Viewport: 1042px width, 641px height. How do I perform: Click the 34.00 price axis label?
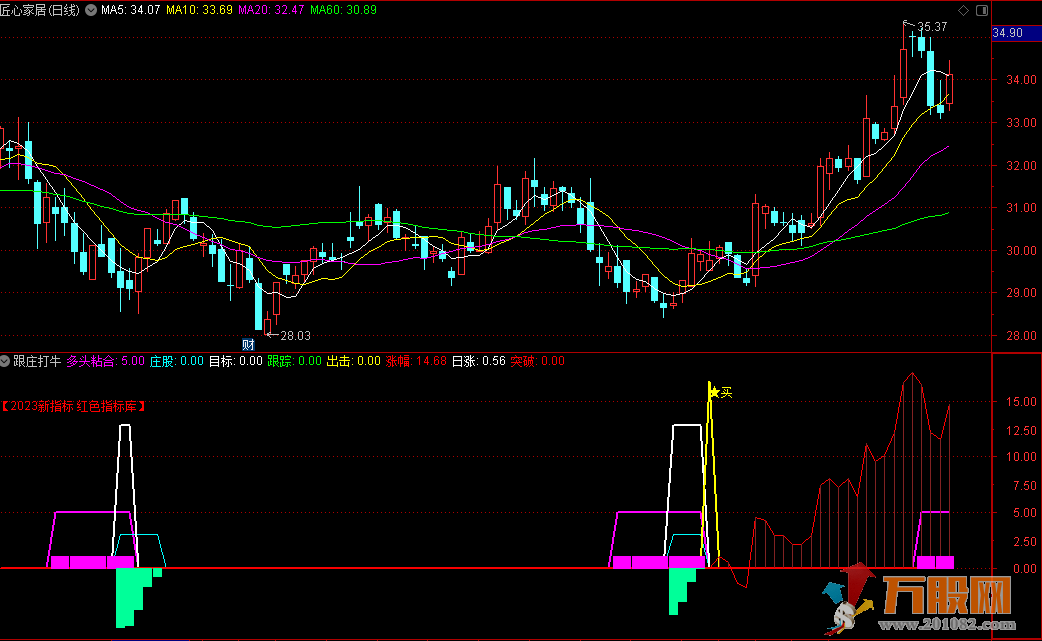coord(1021,80)
